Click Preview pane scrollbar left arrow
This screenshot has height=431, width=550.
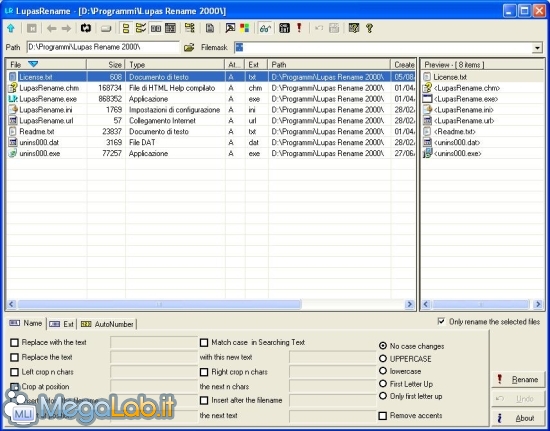point(426,304)
